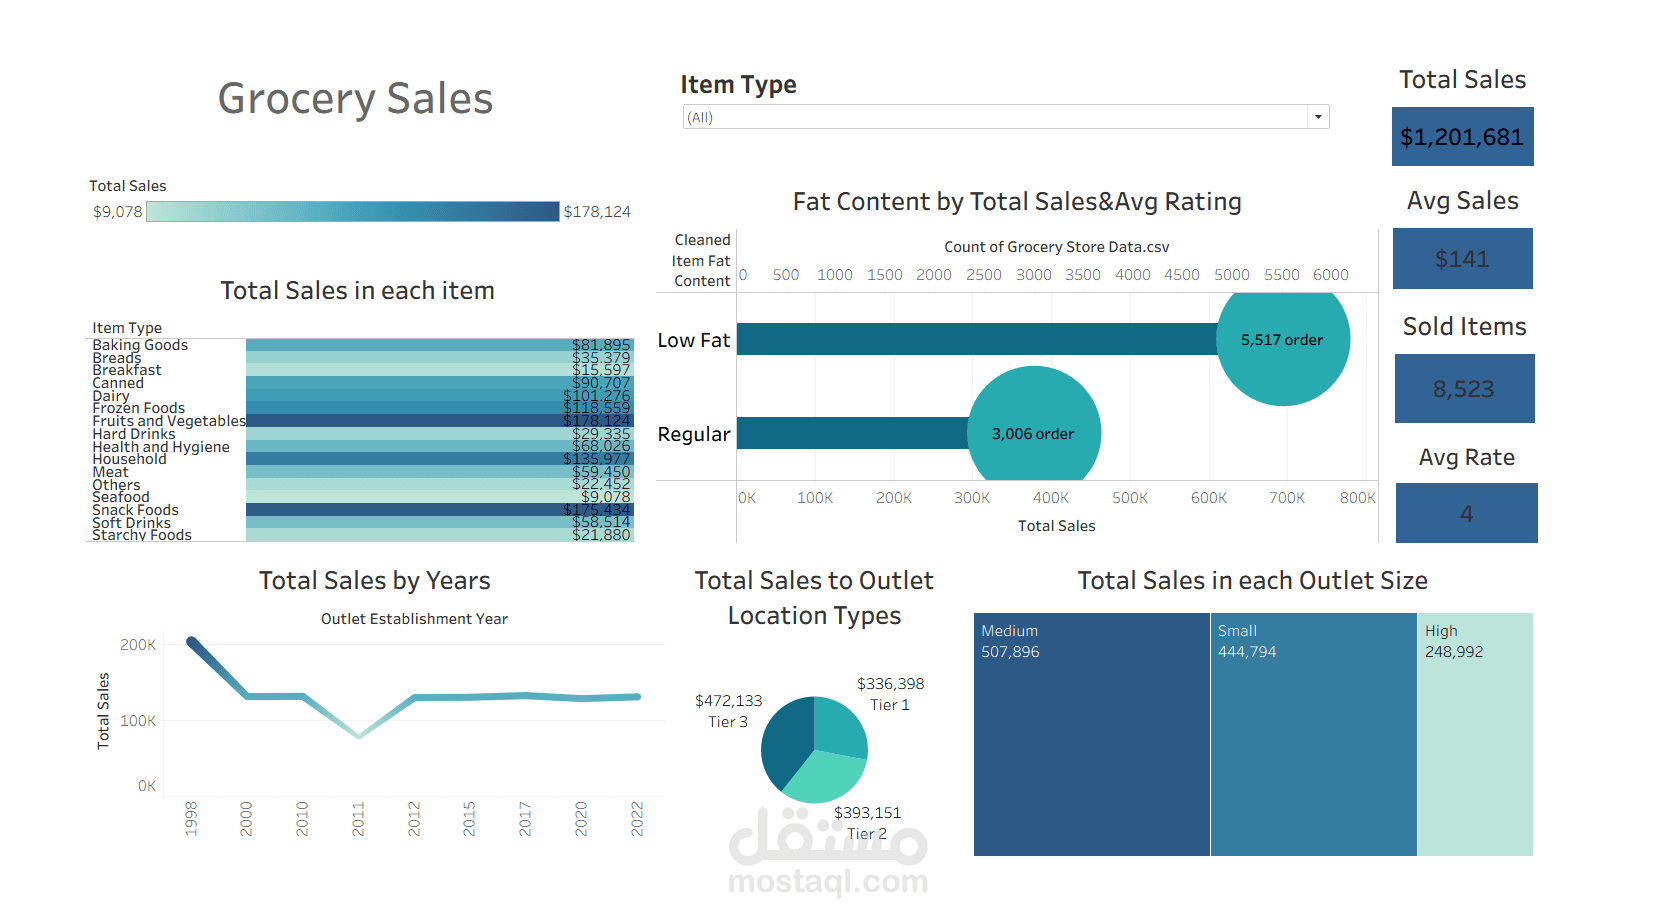Viewport: 1657px width, 917px height.
Task: Click the $9,078 legend minimum value
Action: tap(117, 212)
